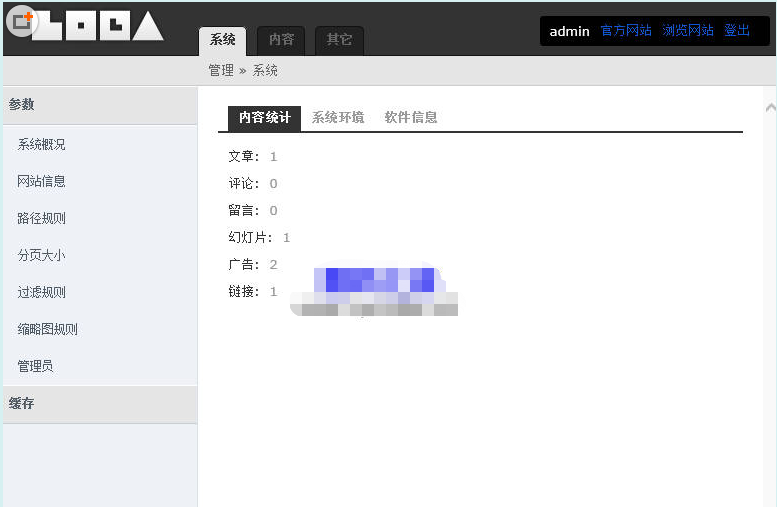
Task: Click the 浏览网站 link
Action: (x=688, y=31)
